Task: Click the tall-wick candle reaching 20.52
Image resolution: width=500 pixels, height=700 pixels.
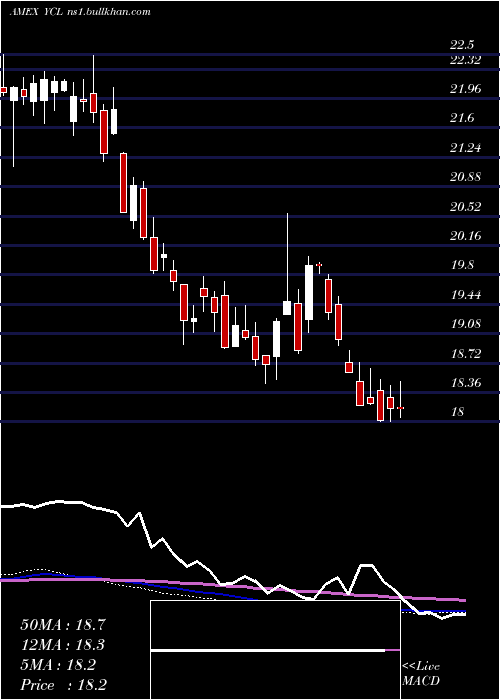Action: tap(287, 264)
